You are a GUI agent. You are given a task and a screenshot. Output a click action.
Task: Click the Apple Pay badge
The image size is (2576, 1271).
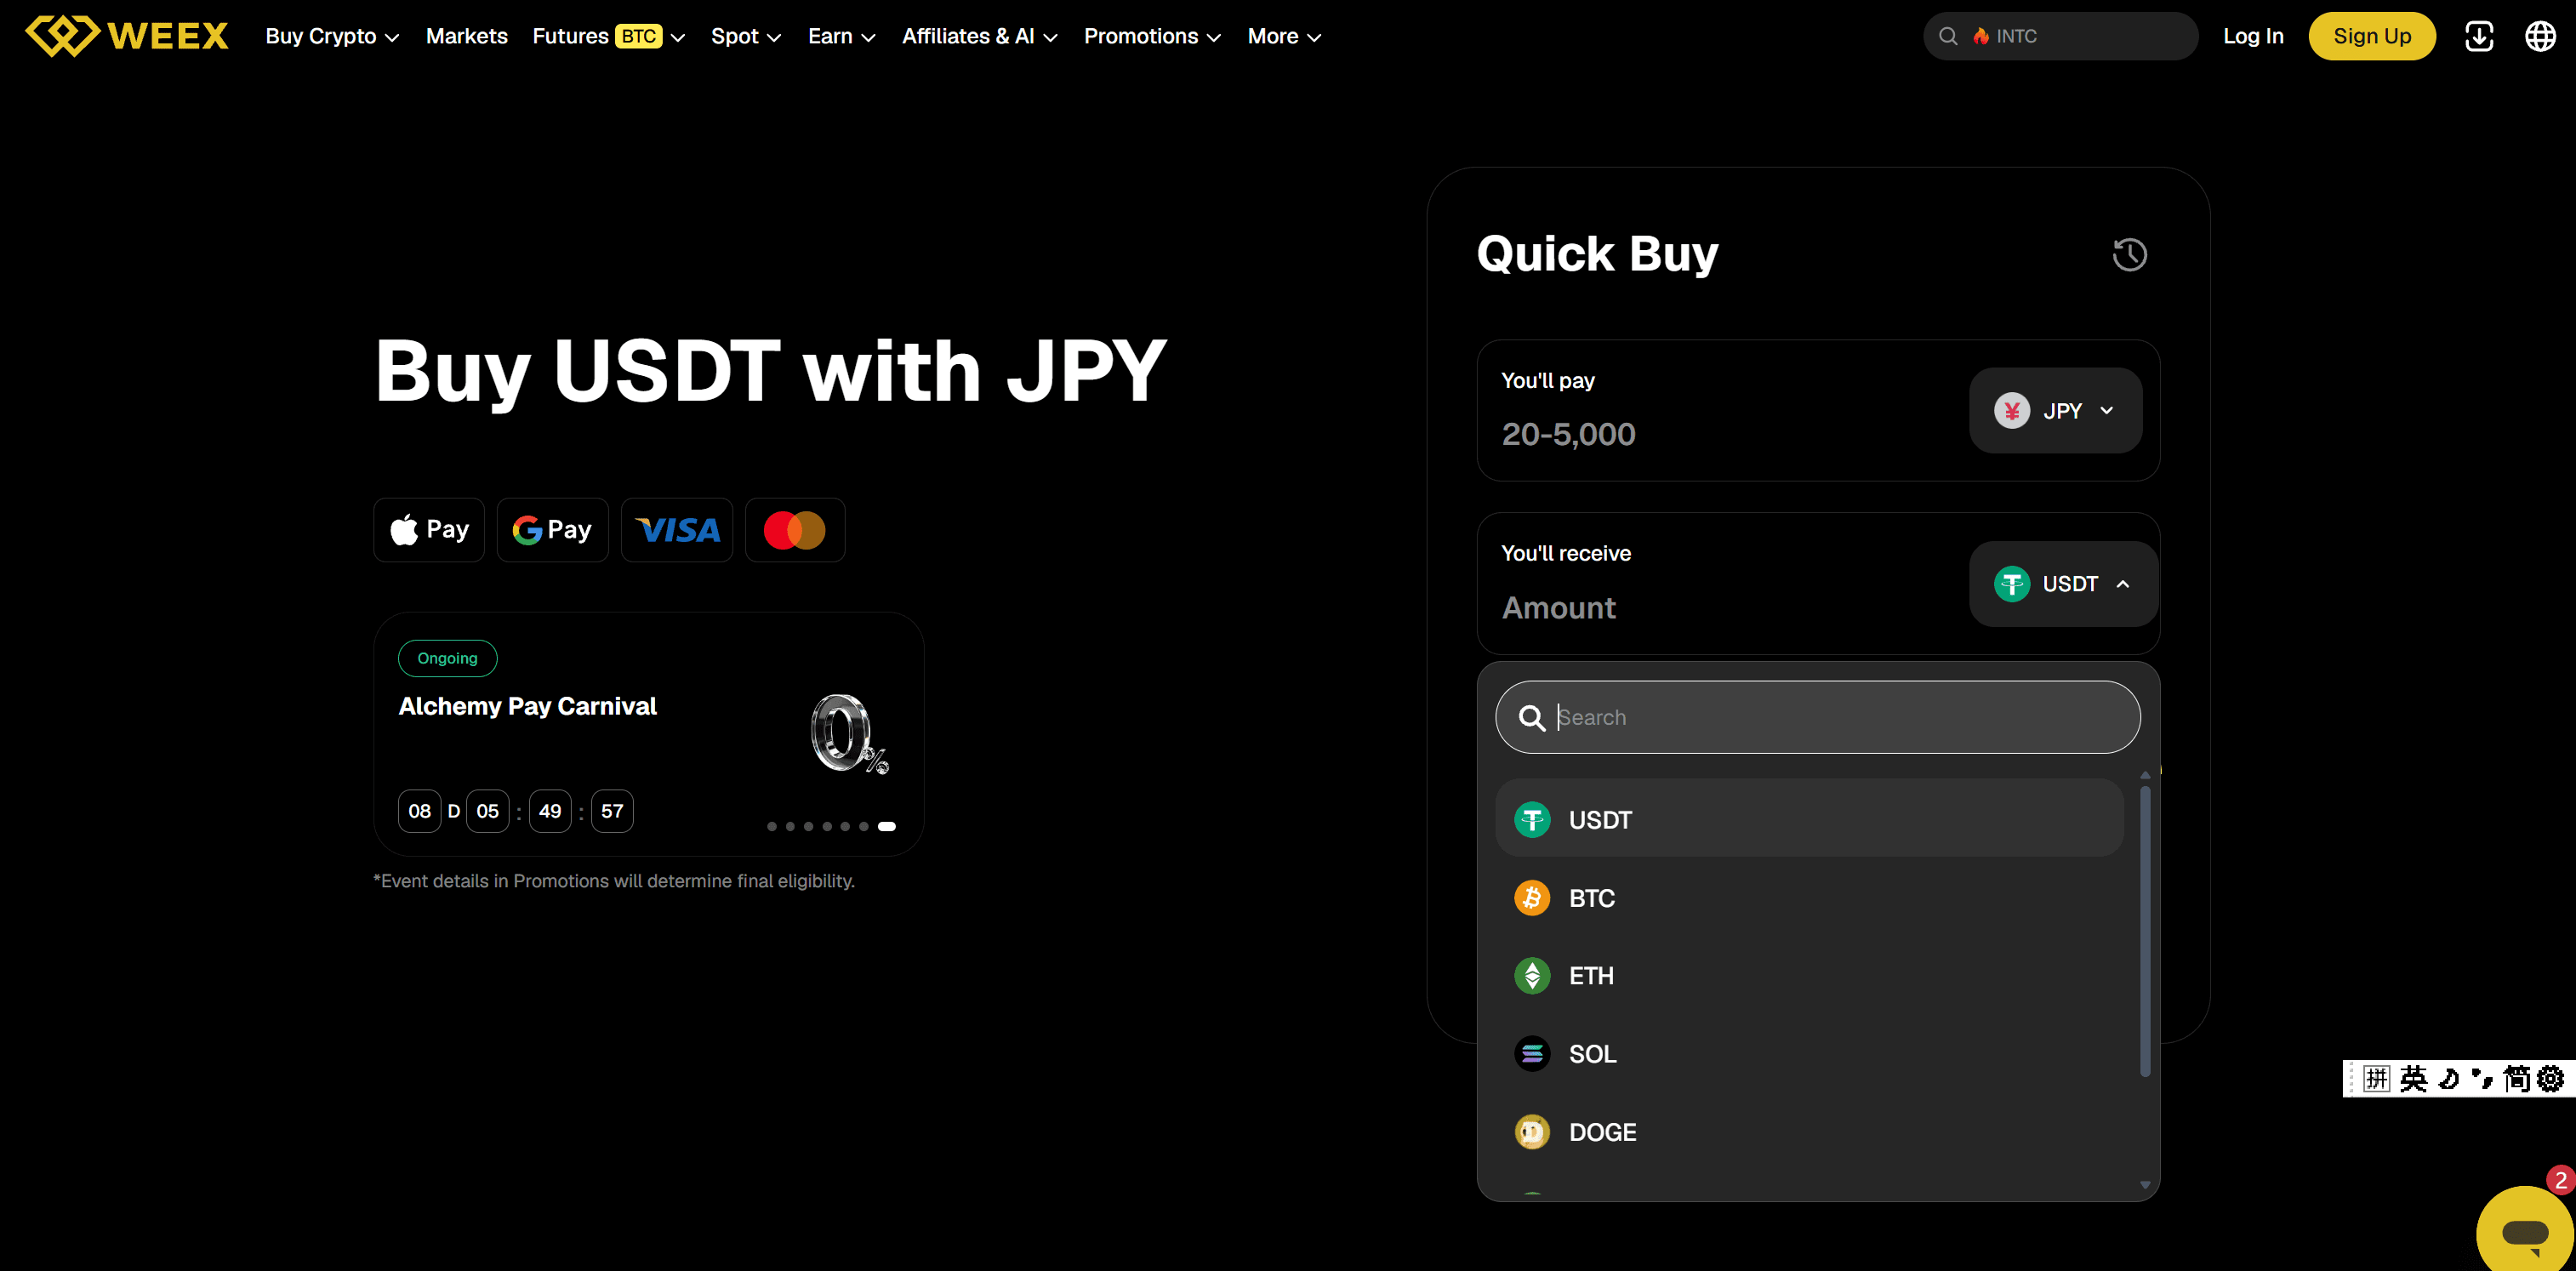(x=429, y=530)
